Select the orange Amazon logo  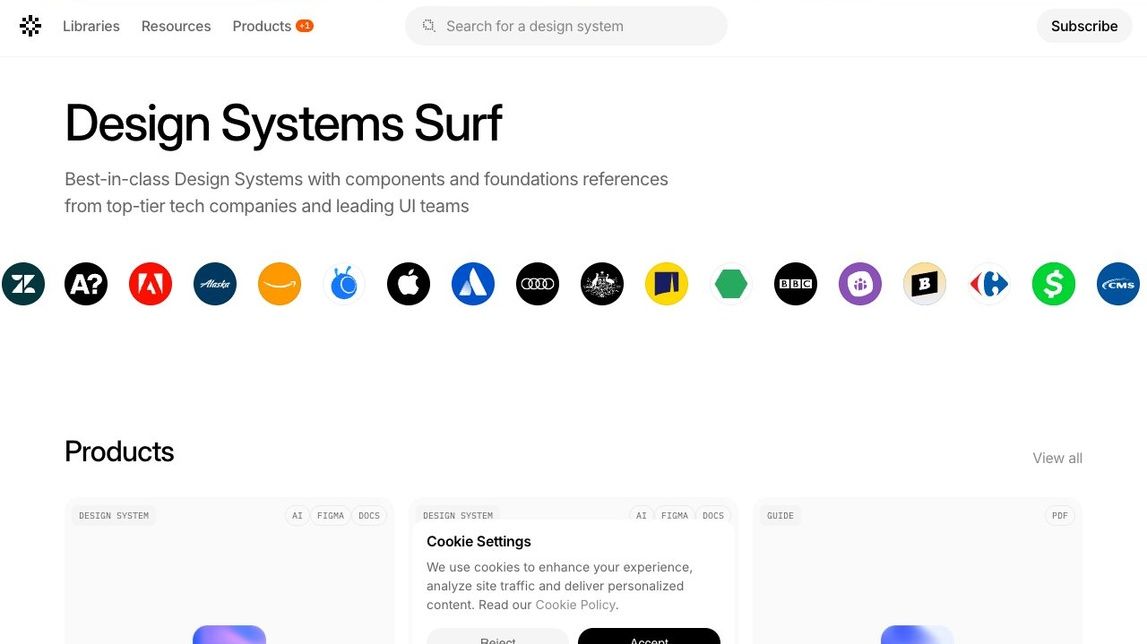(x=279, y=284)
